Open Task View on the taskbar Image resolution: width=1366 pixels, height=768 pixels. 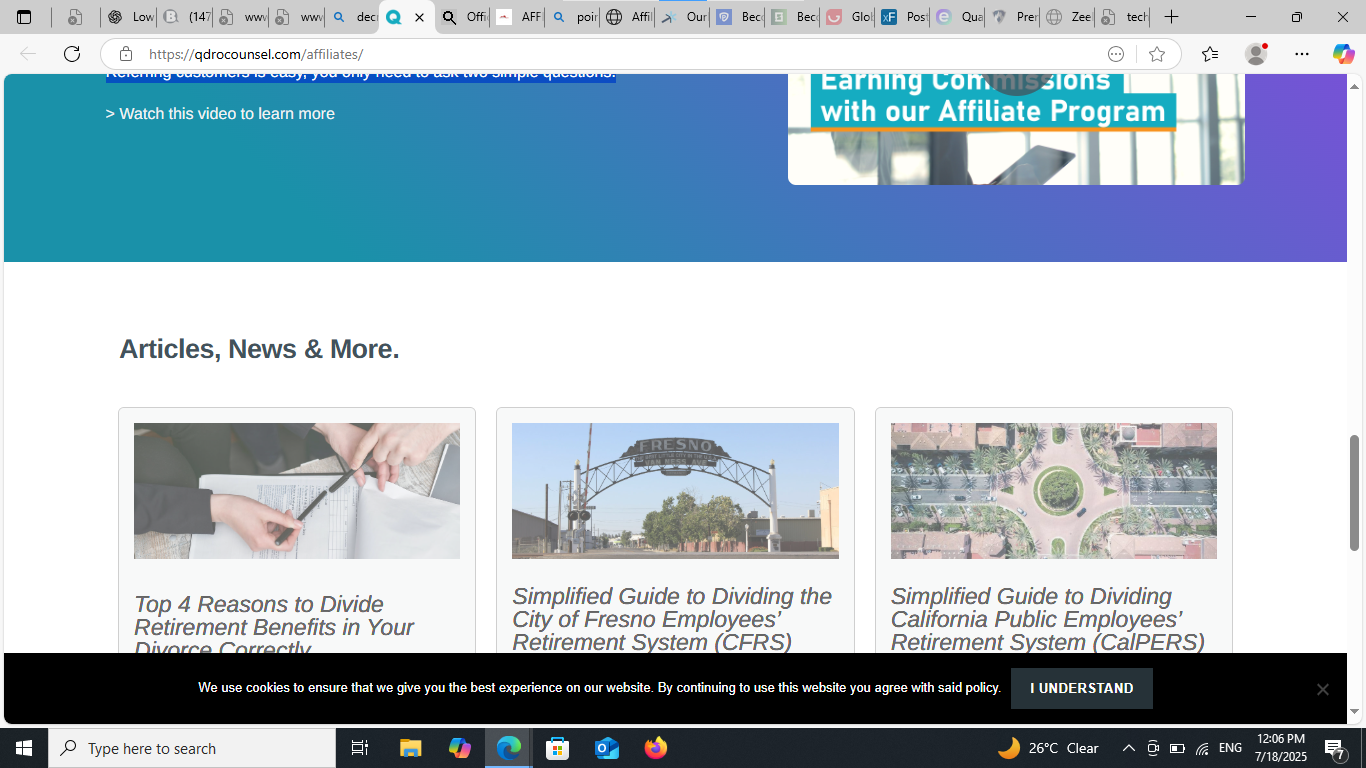(x=360, y=748)
